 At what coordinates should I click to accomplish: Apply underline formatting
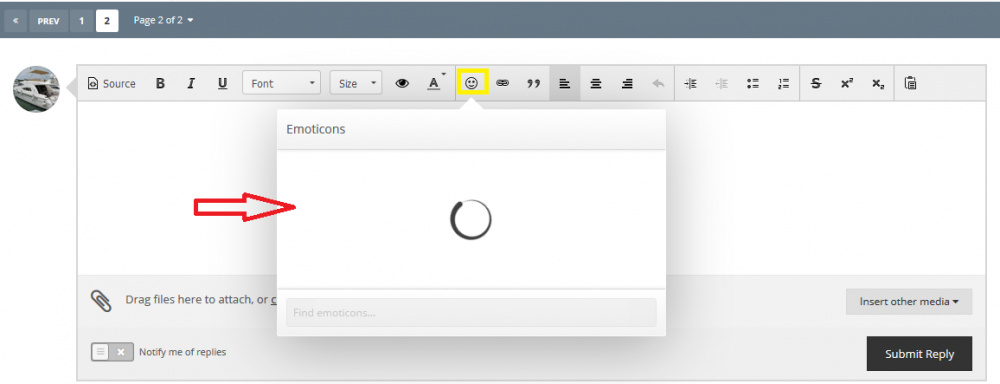click(x=222, y=84)
